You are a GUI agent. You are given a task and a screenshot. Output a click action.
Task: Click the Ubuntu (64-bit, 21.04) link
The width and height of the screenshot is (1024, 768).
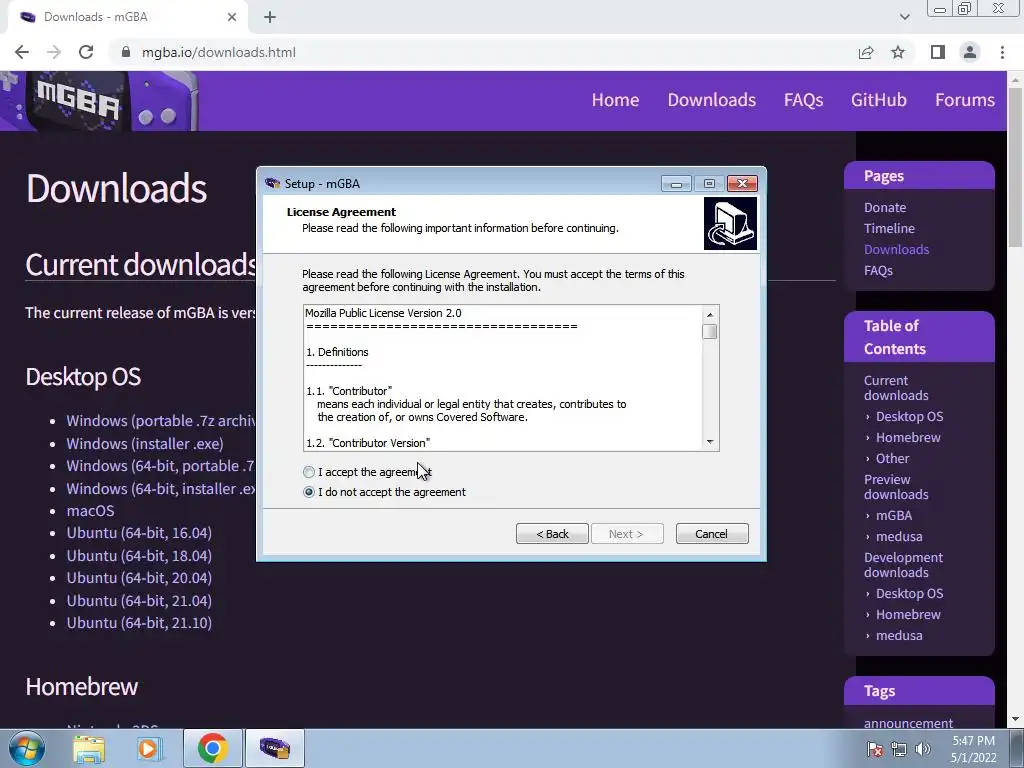(139, 601)
